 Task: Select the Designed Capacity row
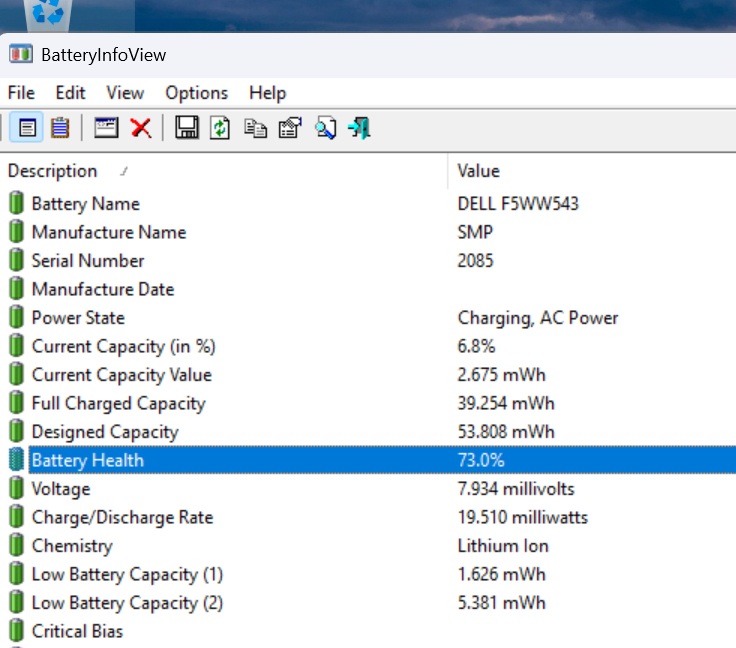click(x=368, y=431)
